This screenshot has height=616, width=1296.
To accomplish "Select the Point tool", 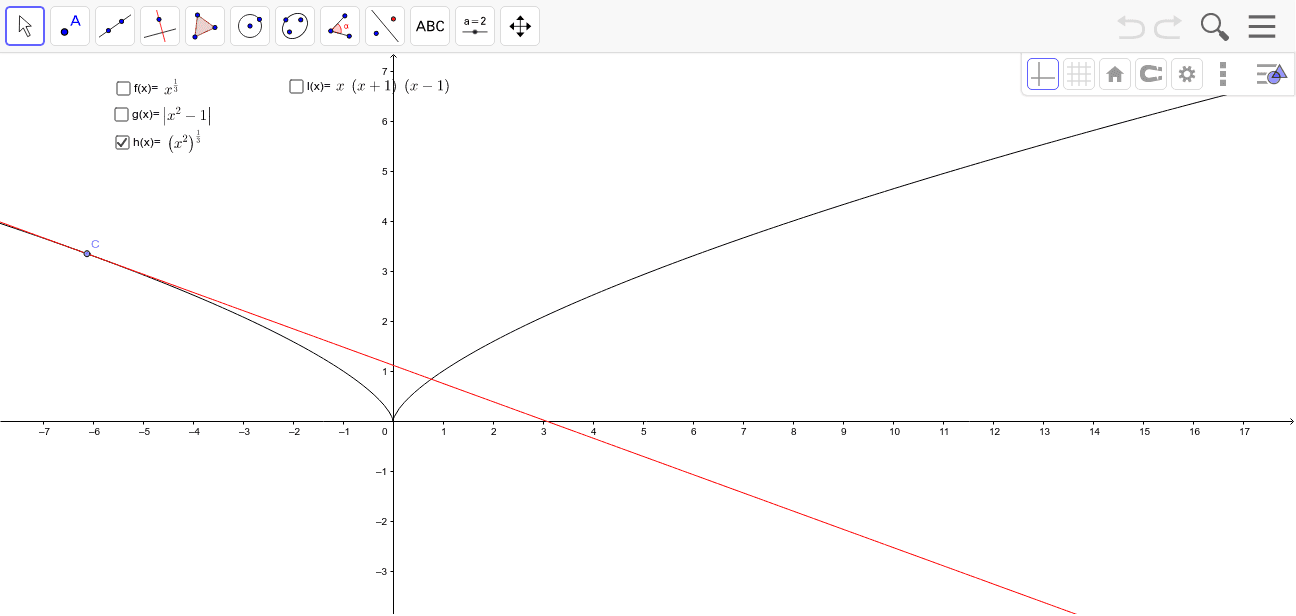I will (x=70, y=26).
